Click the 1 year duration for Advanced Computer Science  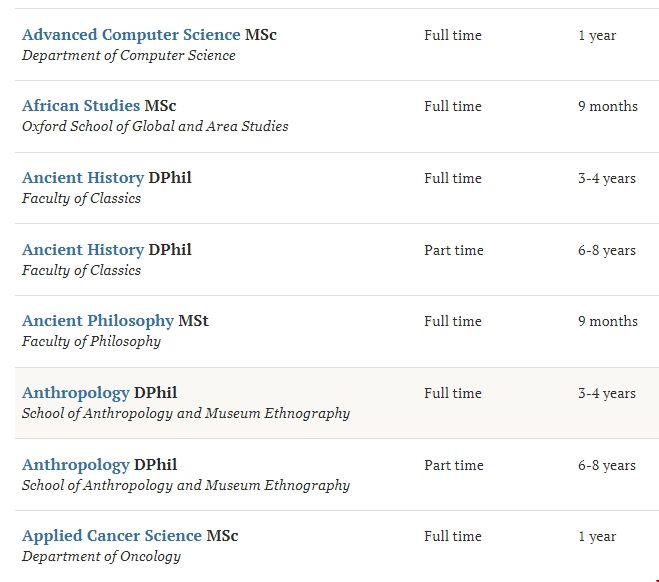597,35
